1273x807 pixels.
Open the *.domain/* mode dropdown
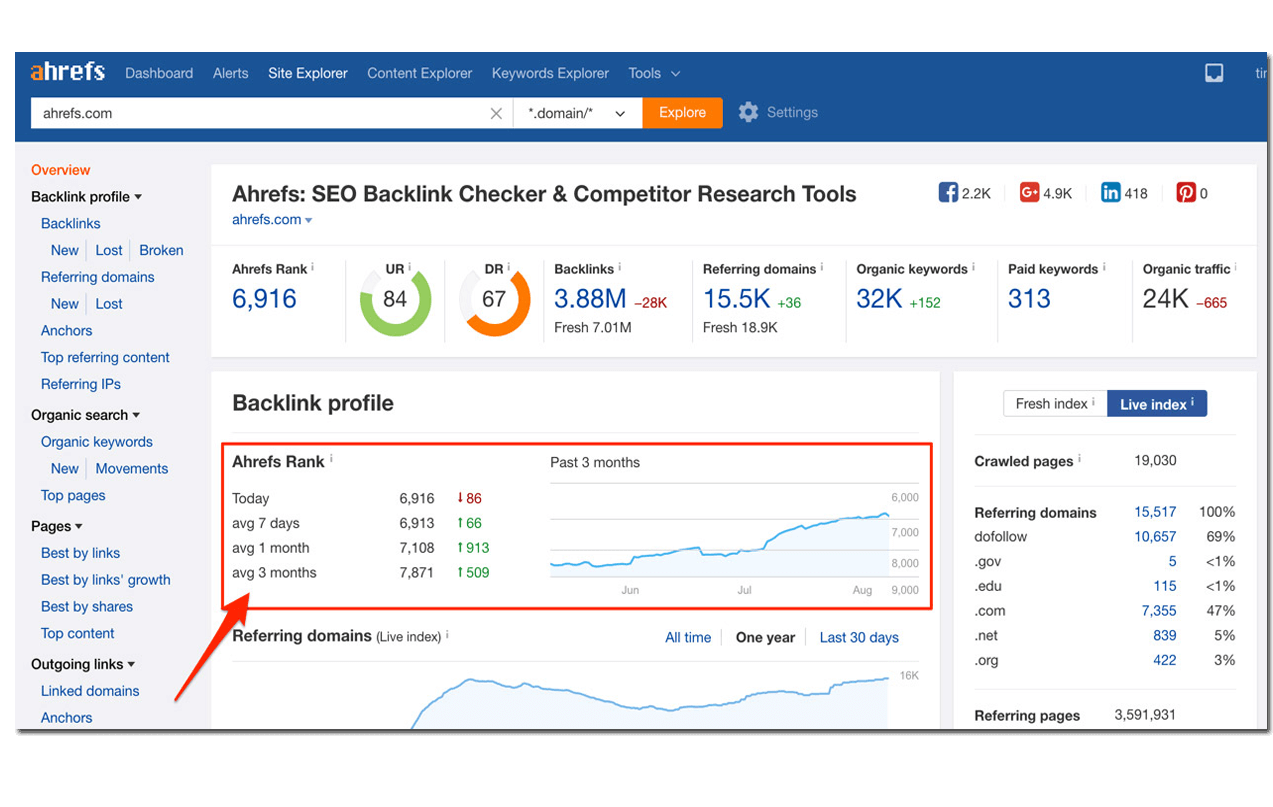(577, 113)
